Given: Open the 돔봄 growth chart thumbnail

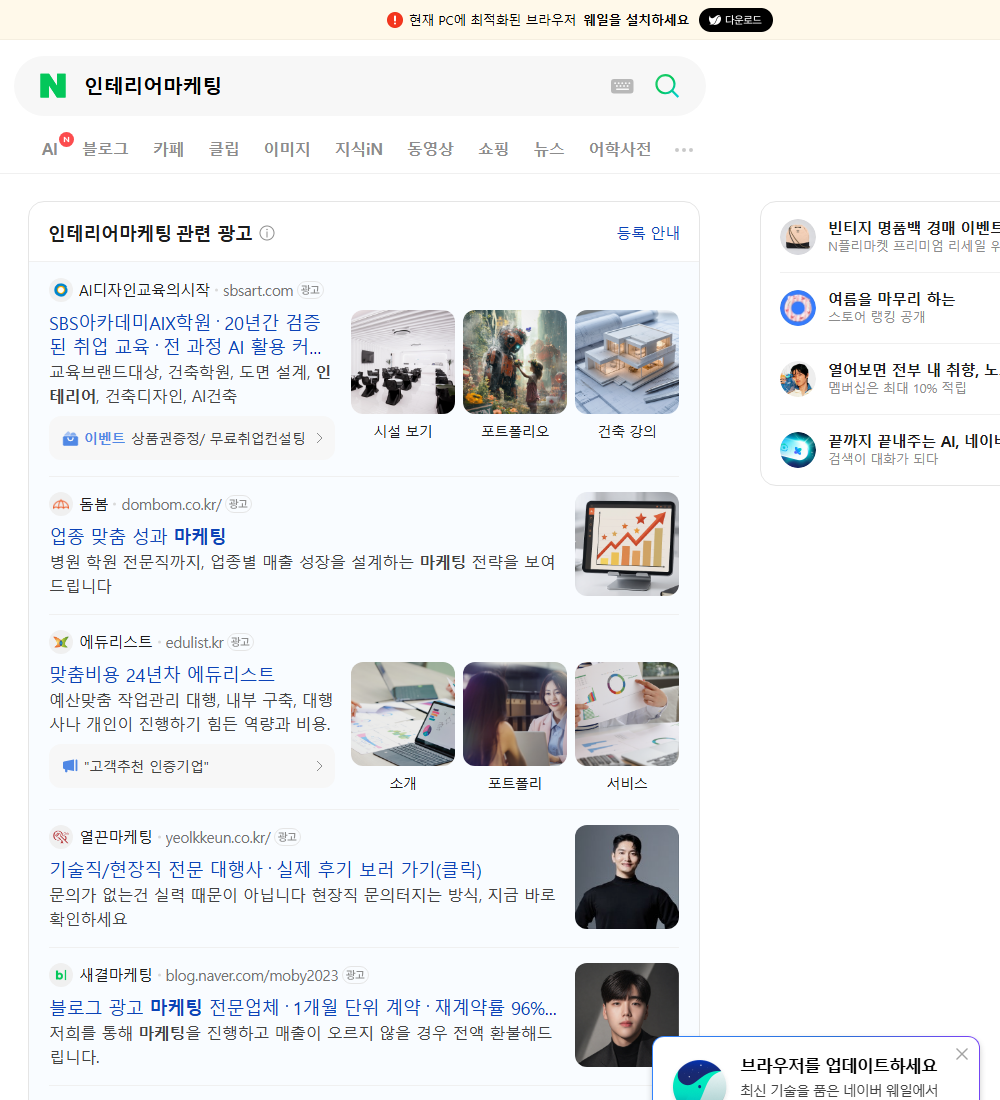Looking at the screenshot, I should coord(627,544).
